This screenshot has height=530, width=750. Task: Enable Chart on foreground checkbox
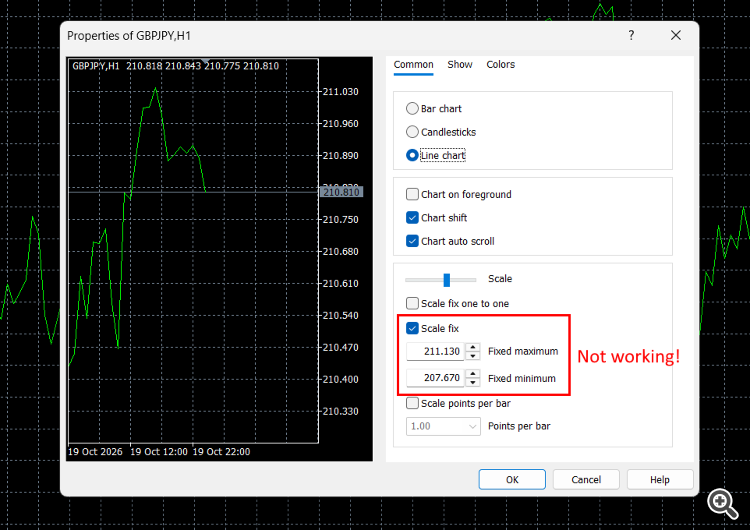pos(412,194)
